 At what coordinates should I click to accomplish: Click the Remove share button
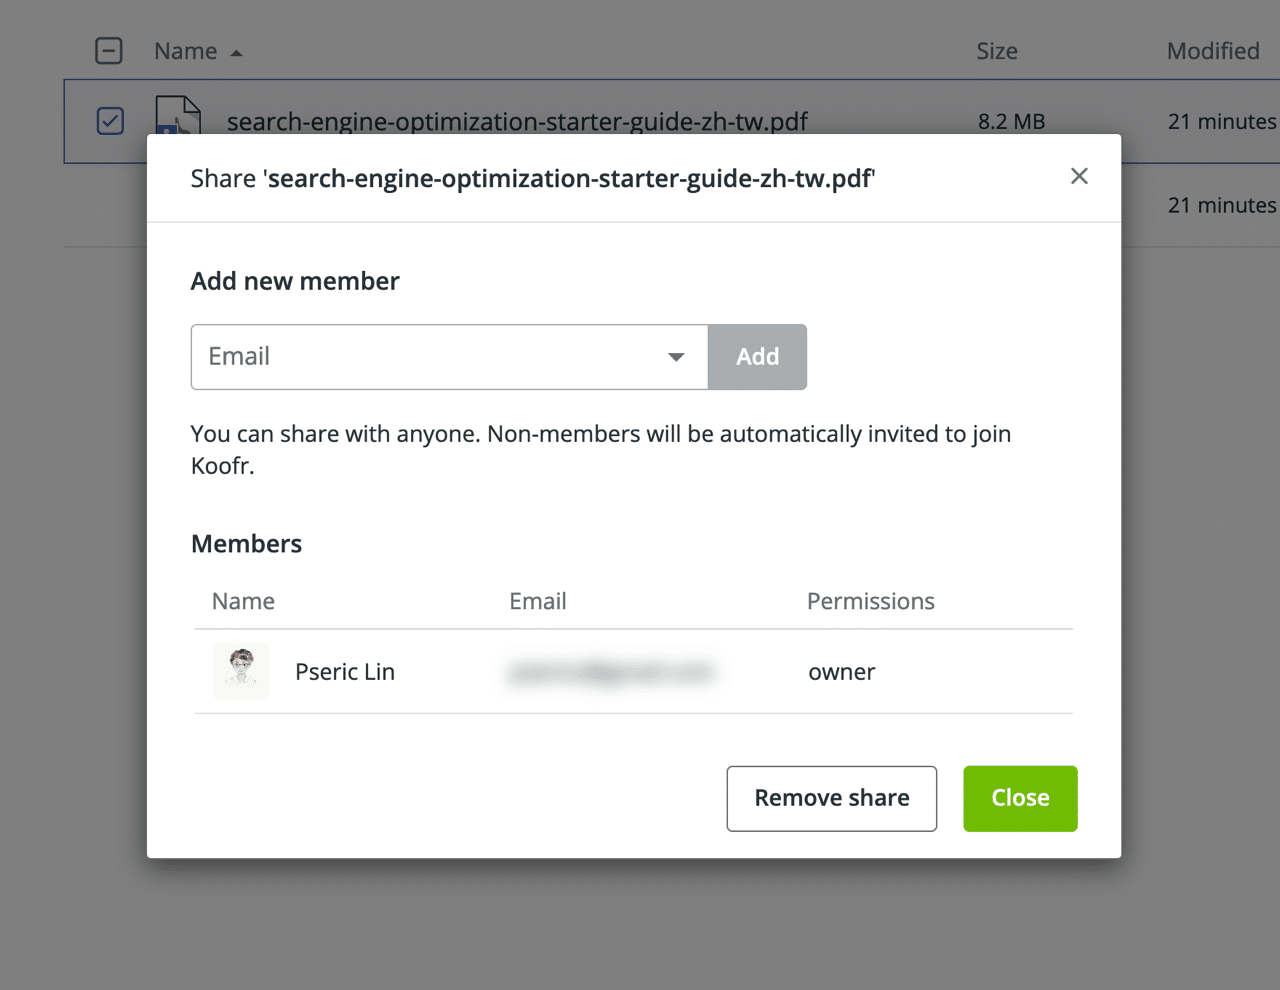click(831, 798)
